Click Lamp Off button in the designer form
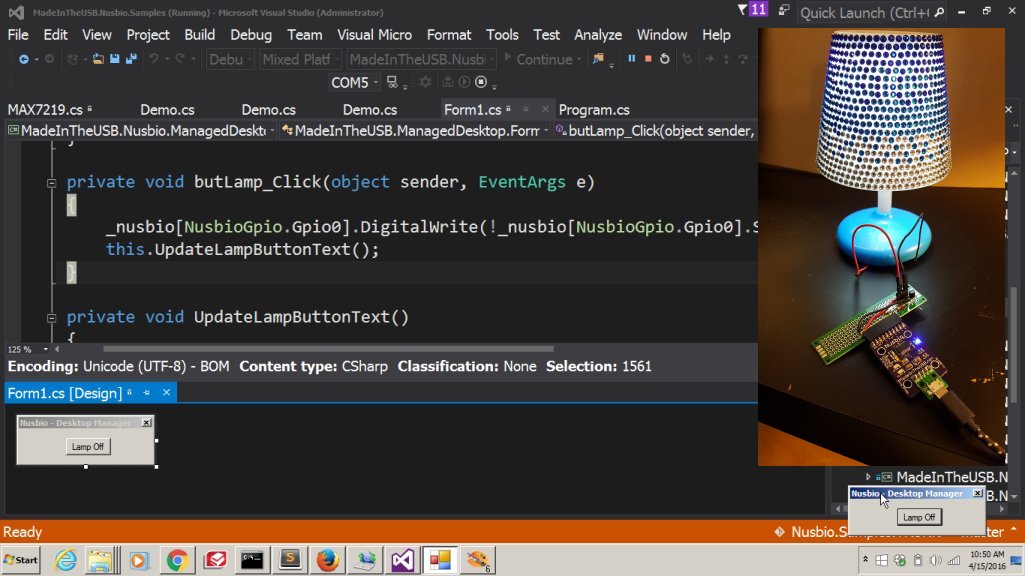This screenshot has width=1025, height=576. [88, 447]
